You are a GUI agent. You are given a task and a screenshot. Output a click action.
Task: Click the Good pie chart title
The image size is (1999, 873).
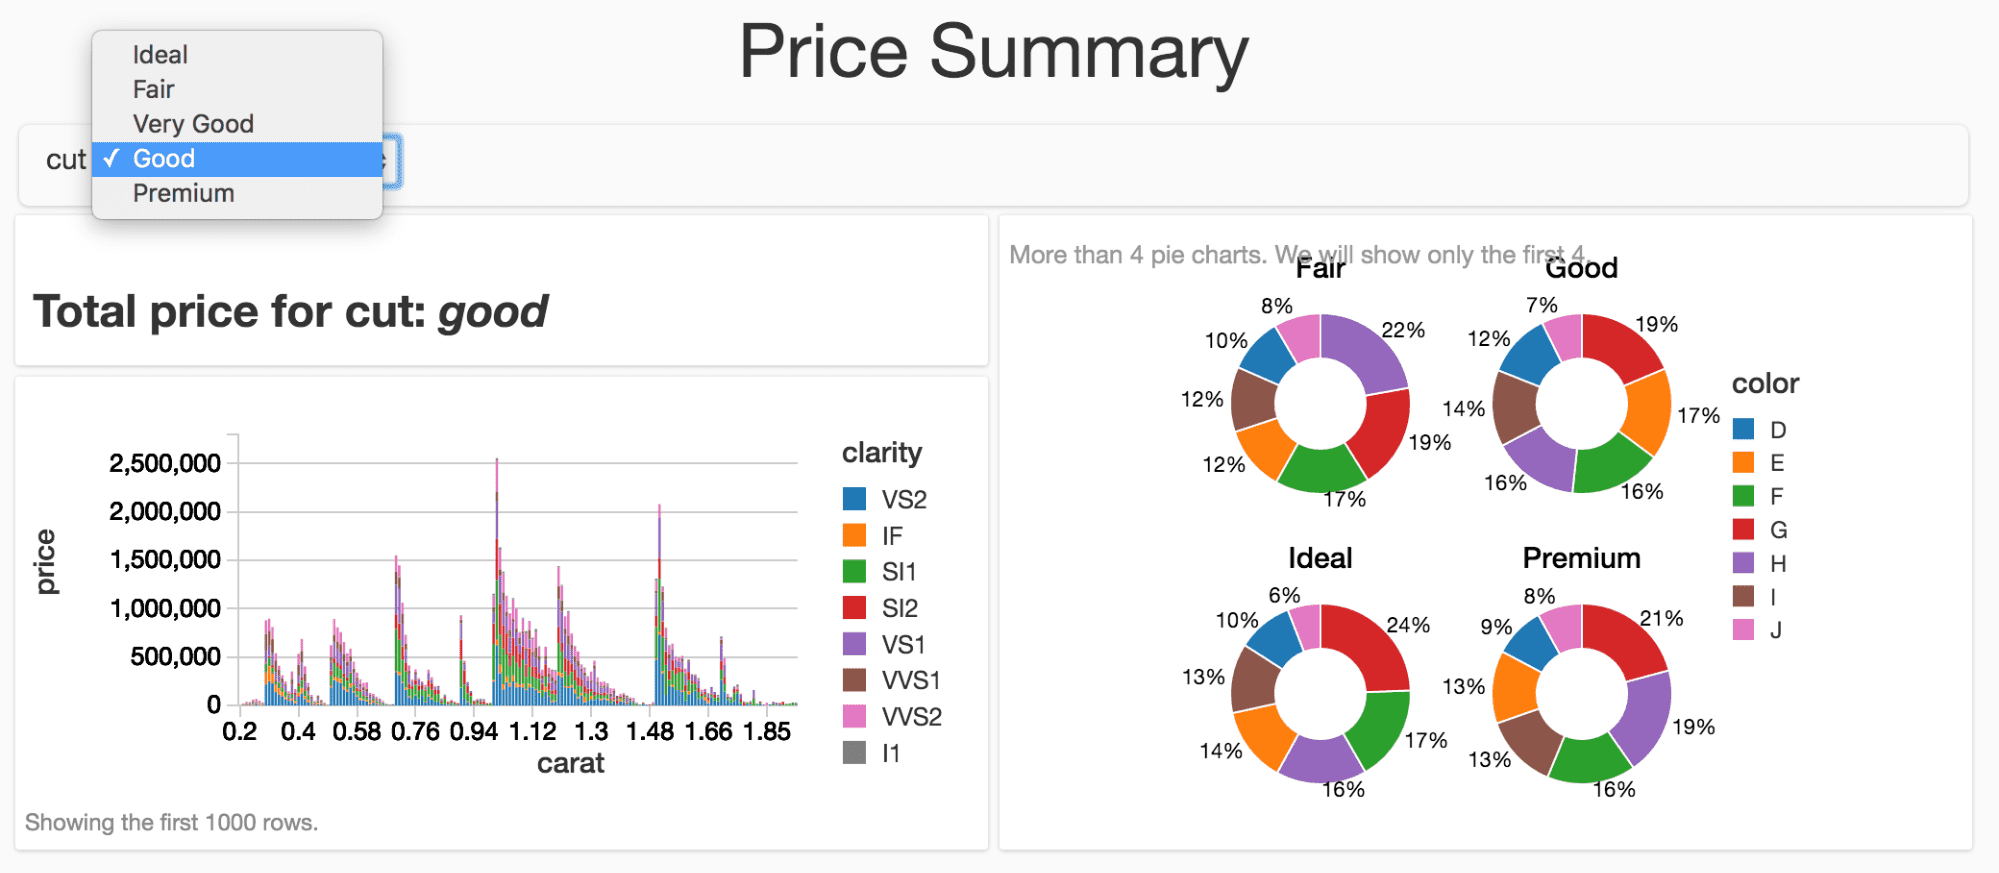pyautogui.click(x=1581, y=267)
